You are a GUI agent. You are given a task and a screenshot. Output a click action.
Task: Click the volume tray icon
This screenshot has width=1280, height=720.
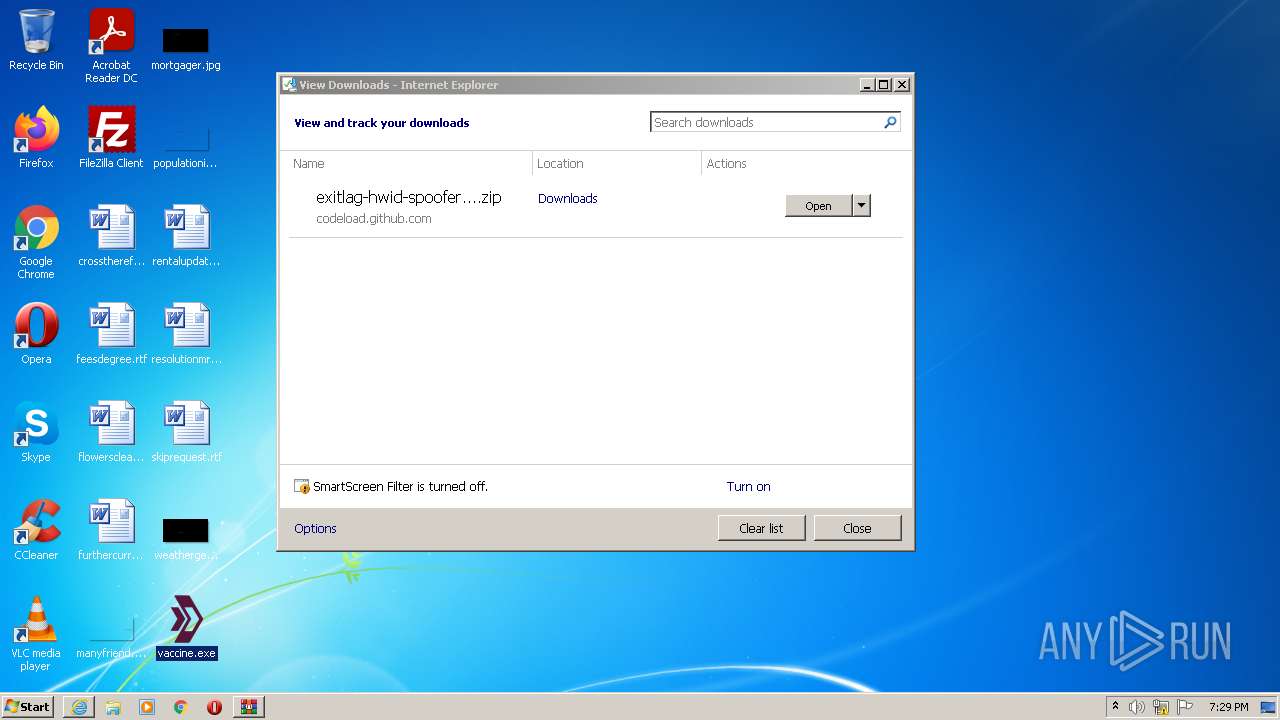(x=1137, y=707)
